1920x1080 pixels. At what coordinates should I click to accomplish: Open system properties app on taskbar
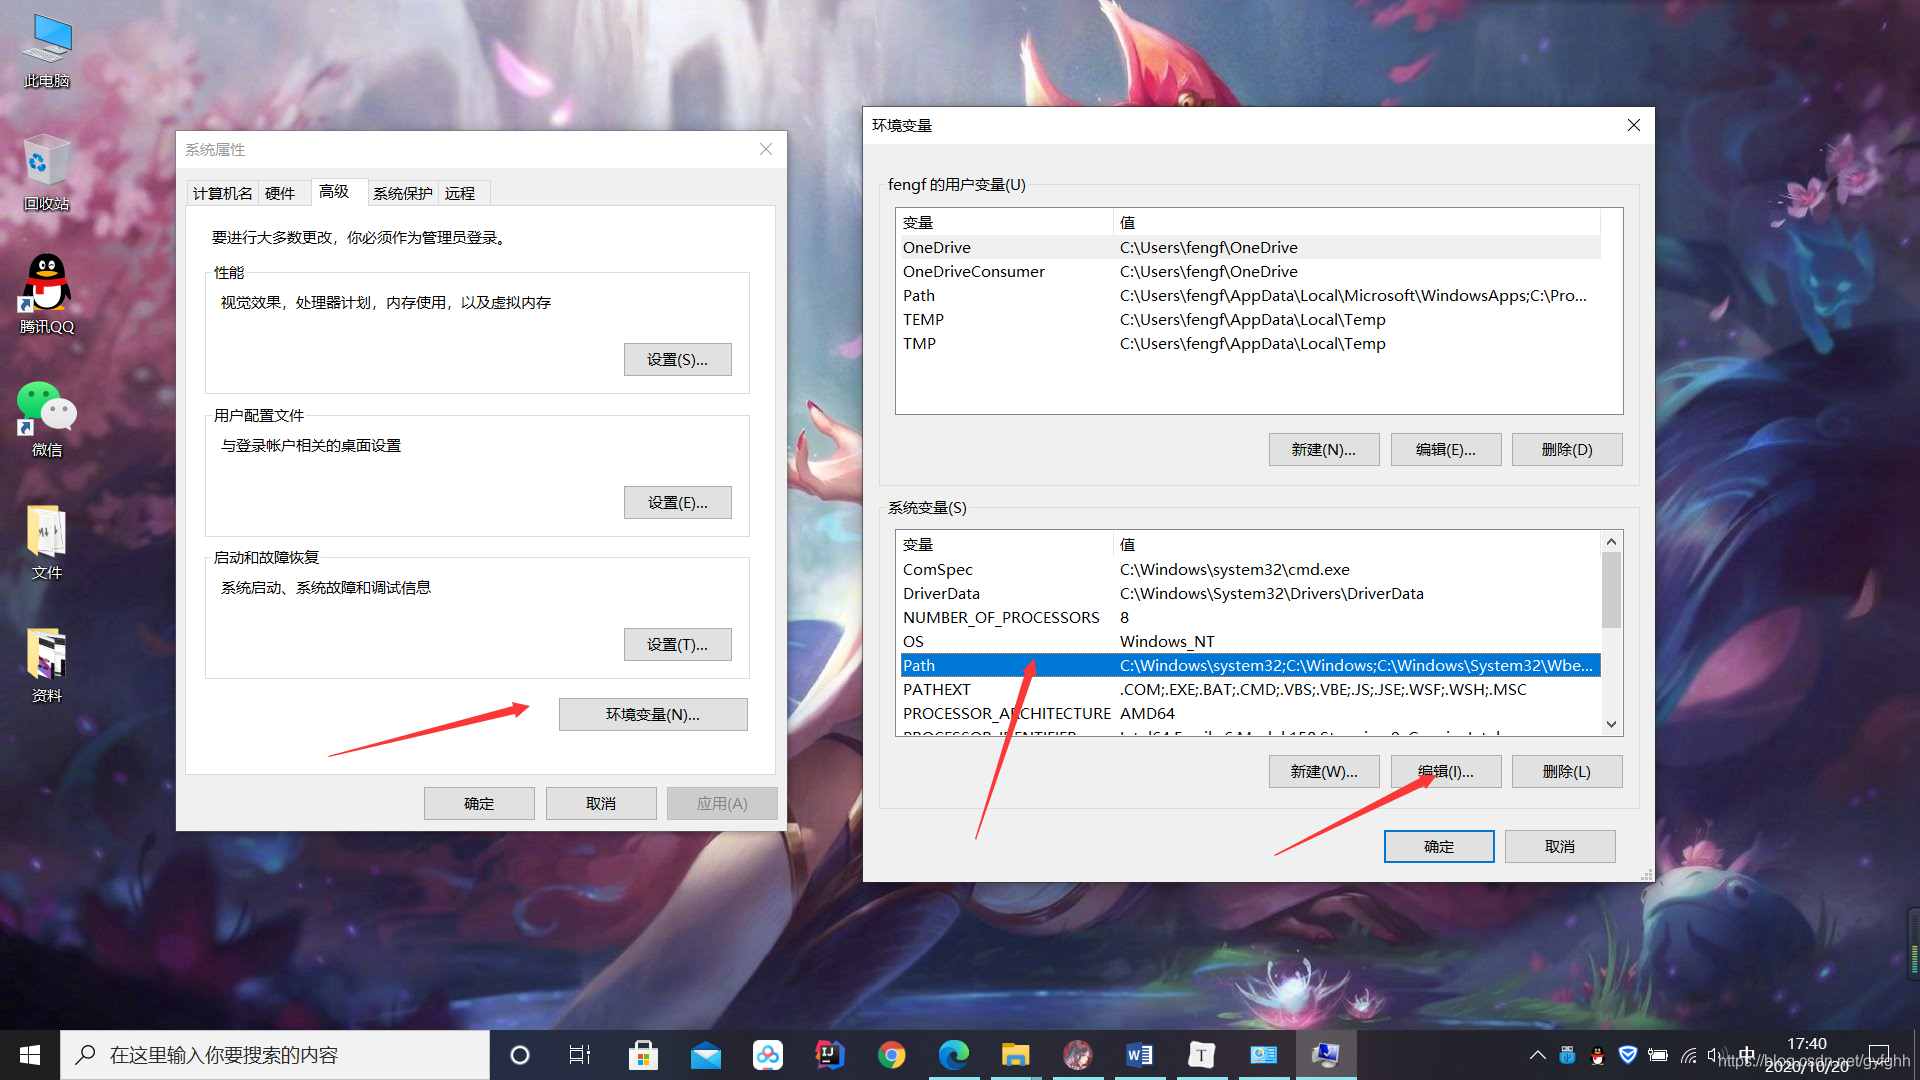[x=1326, y=1055]
